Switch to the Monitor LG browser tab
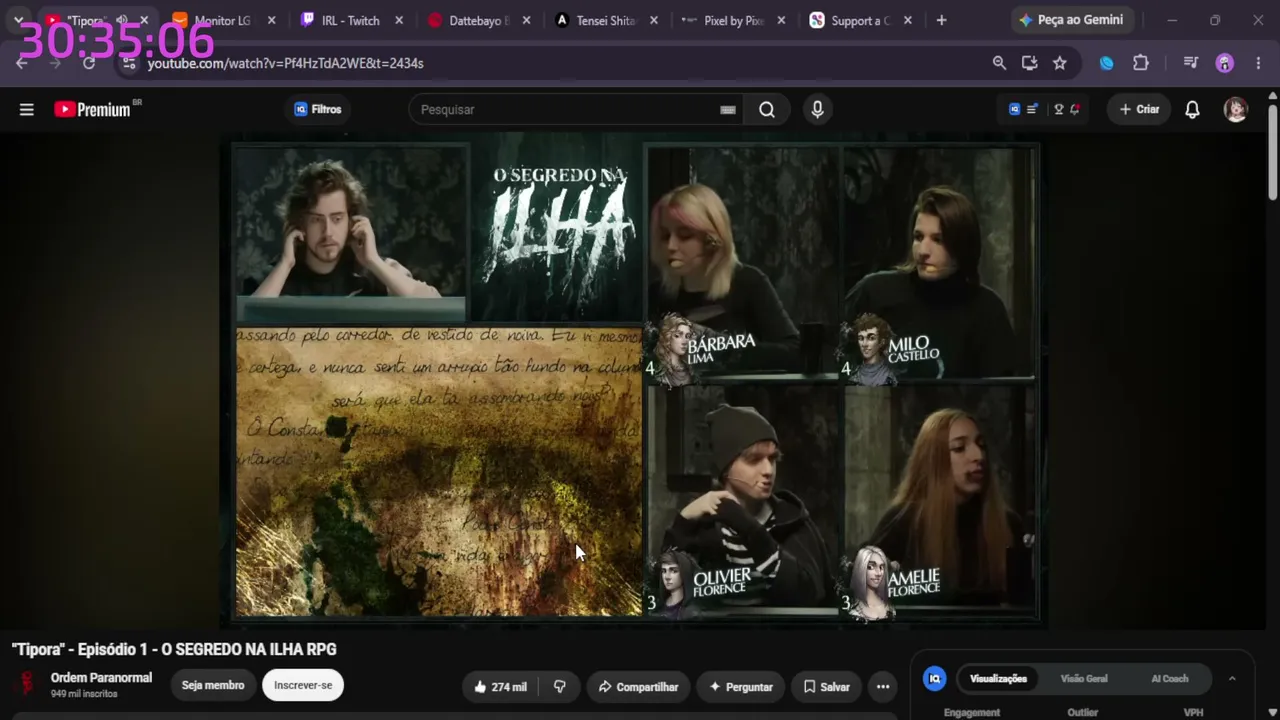1280x720 pixels. point(222,20)
